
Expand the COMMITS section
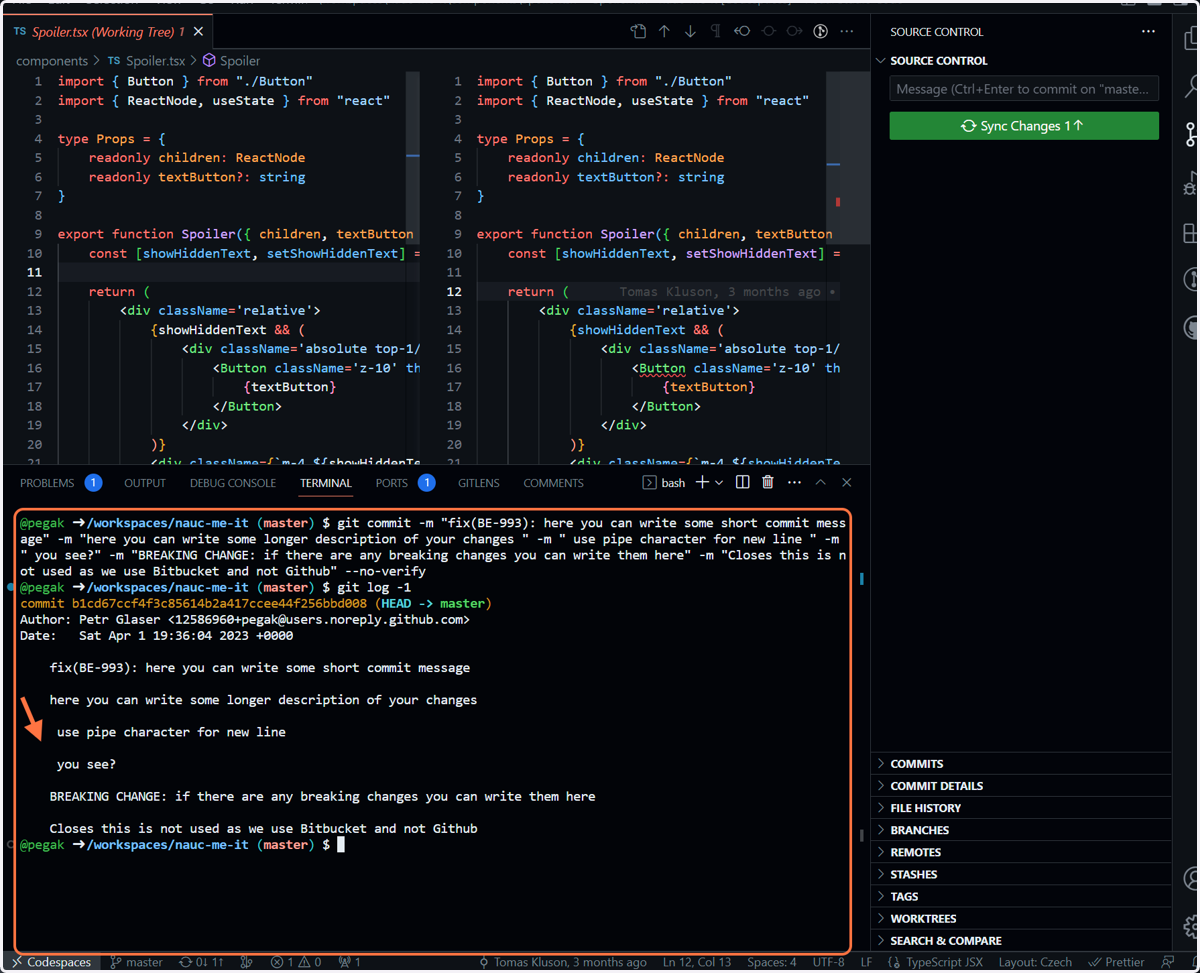pos(1021,764)
